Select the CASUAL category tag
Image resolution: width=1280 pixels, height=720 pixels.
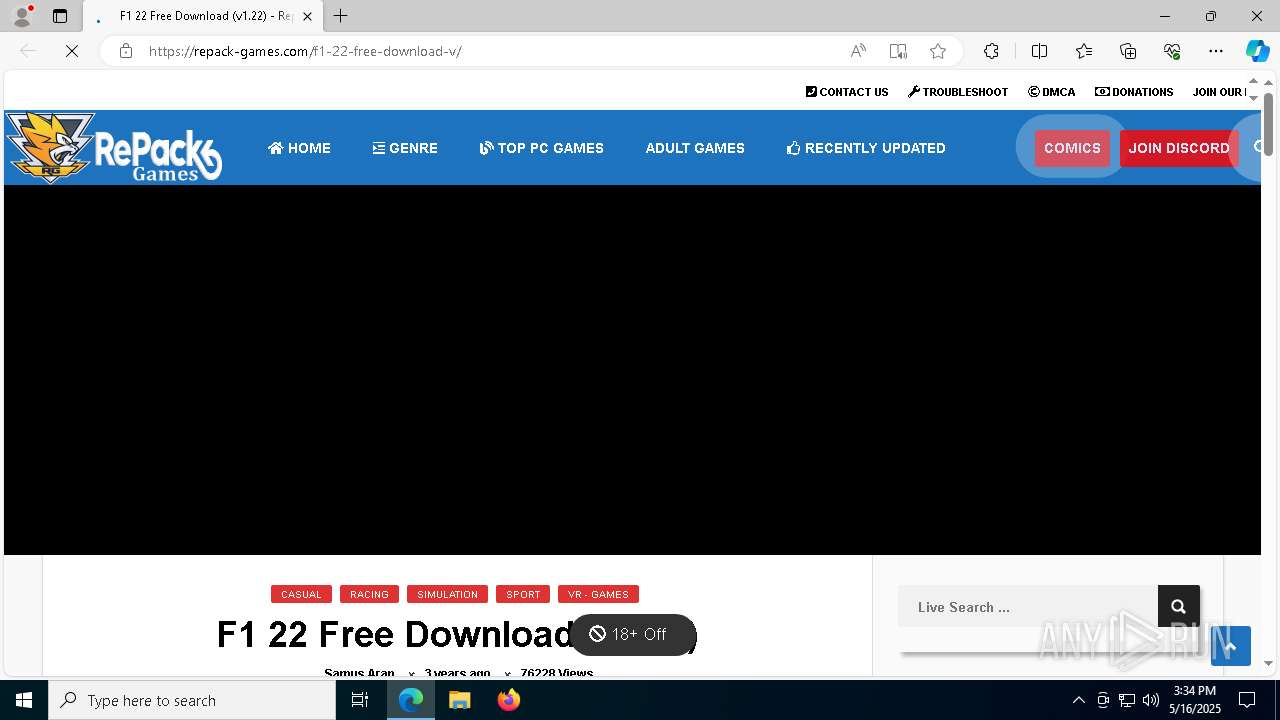[x=301, y=594]
